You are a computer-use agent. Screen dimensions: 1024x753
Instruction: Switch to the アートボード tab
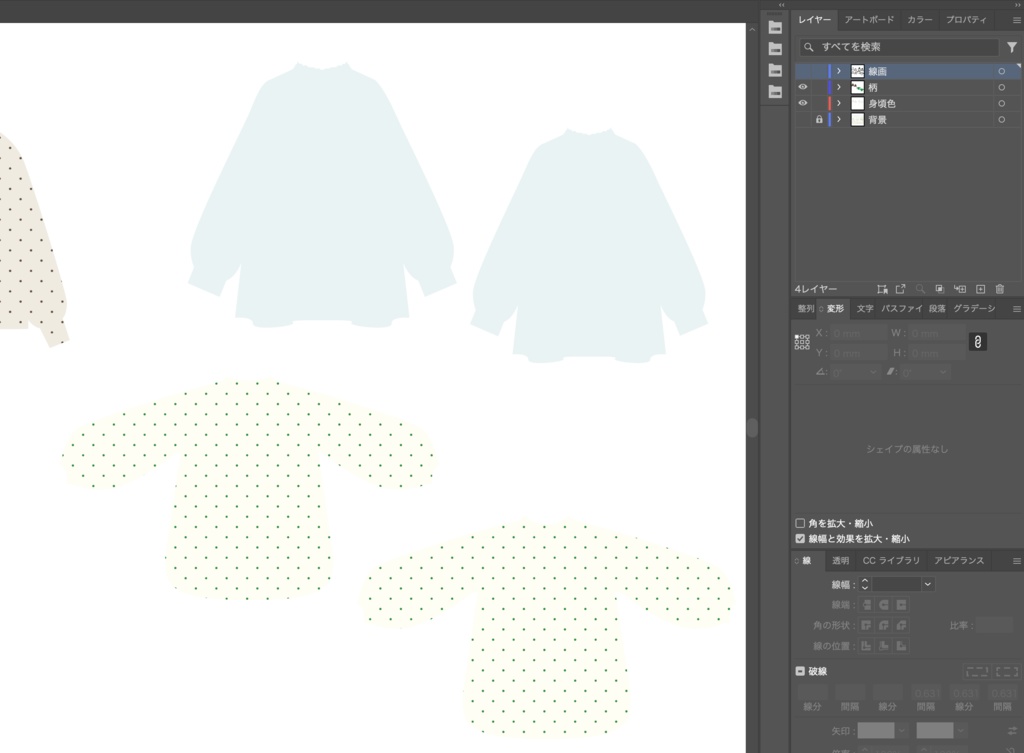[x=869, y=20]
